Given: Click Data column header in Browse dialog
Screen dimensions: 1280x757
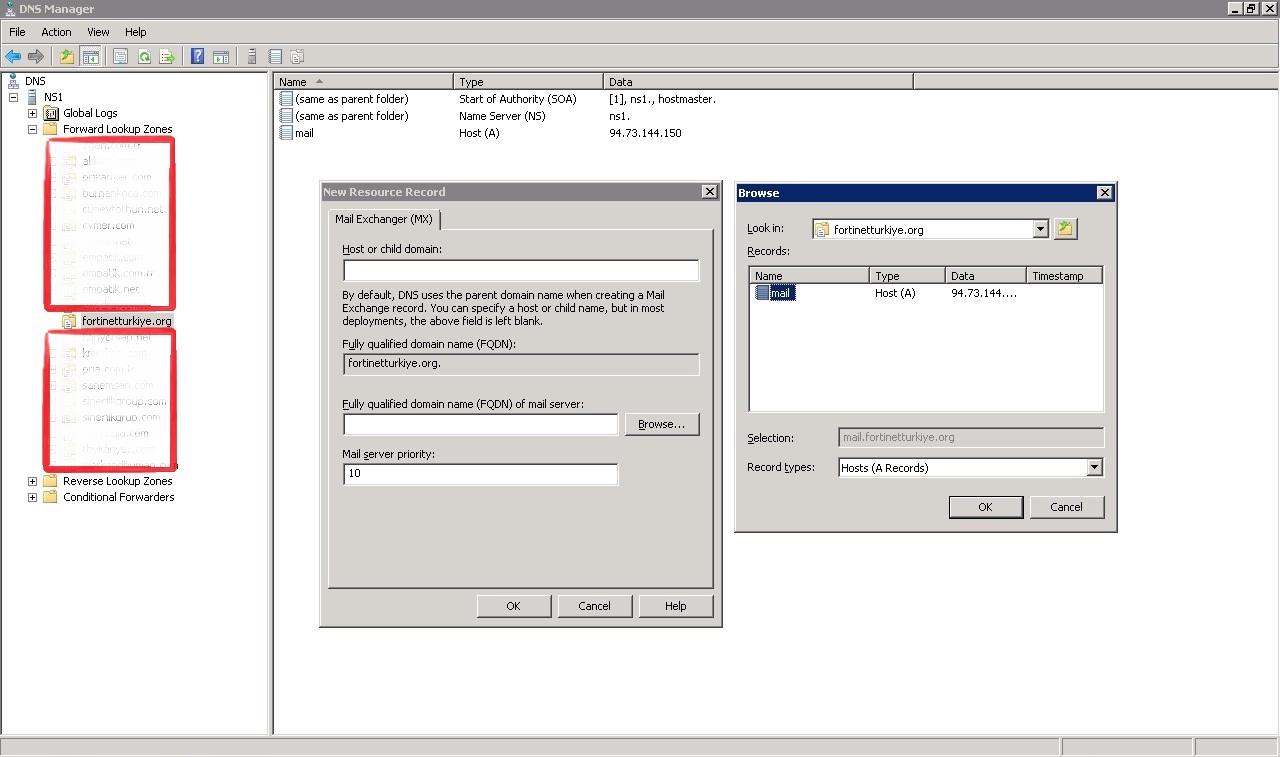Looking at the screenshot, I should click(986, 276).
